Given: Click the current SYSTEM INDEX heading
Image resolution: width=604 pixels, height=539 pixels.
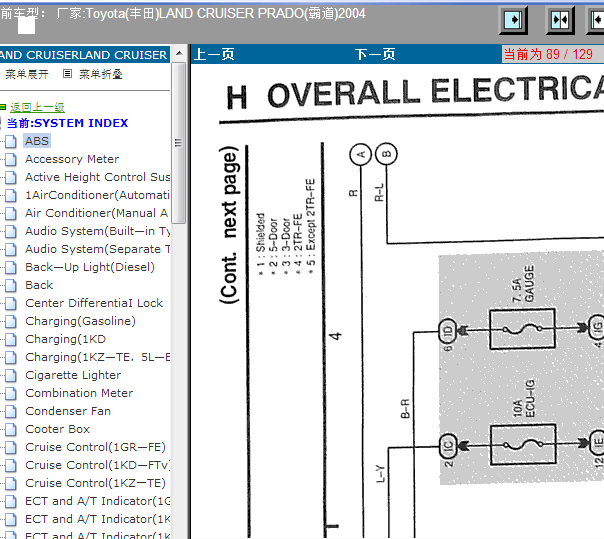Looking at the screenshot, I should coord(67,123).
